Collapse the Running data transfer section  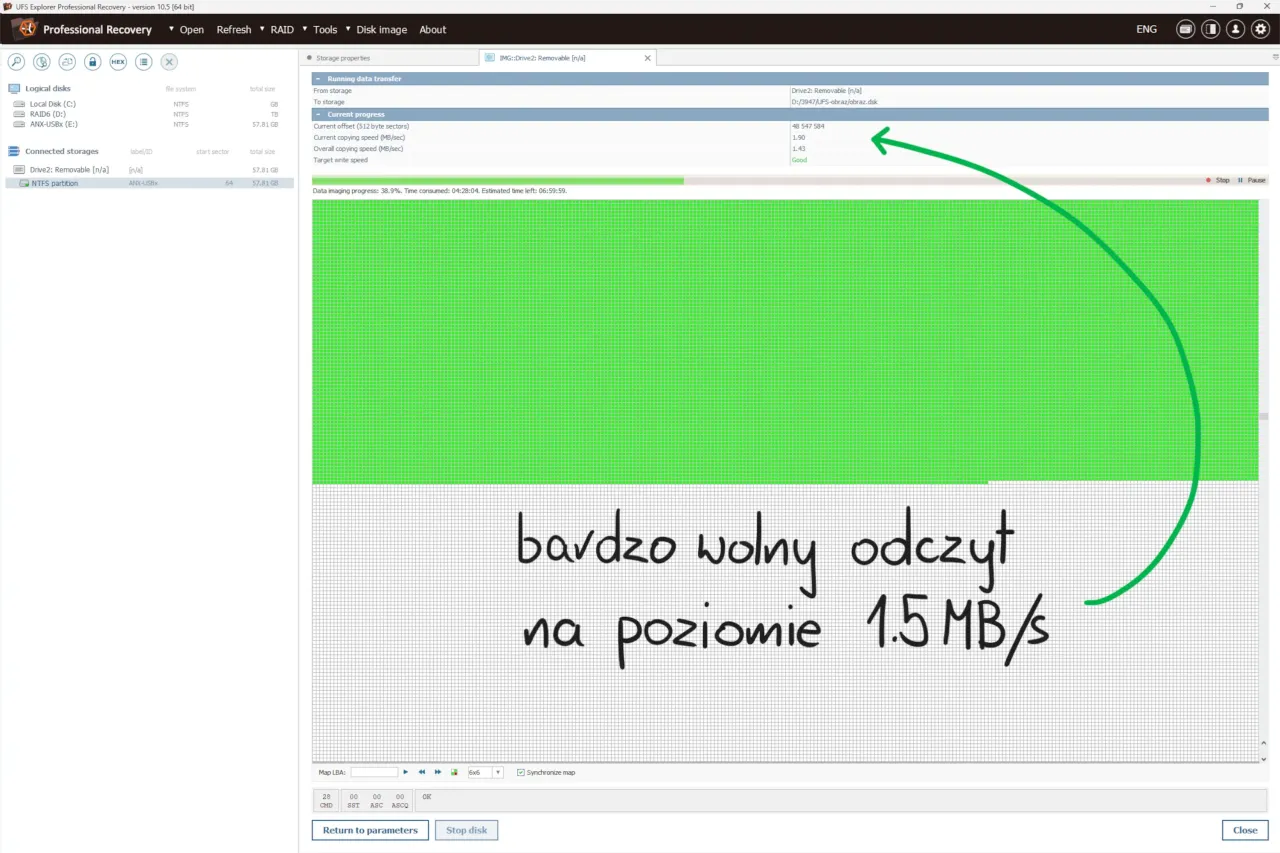[x=318, y=78]
